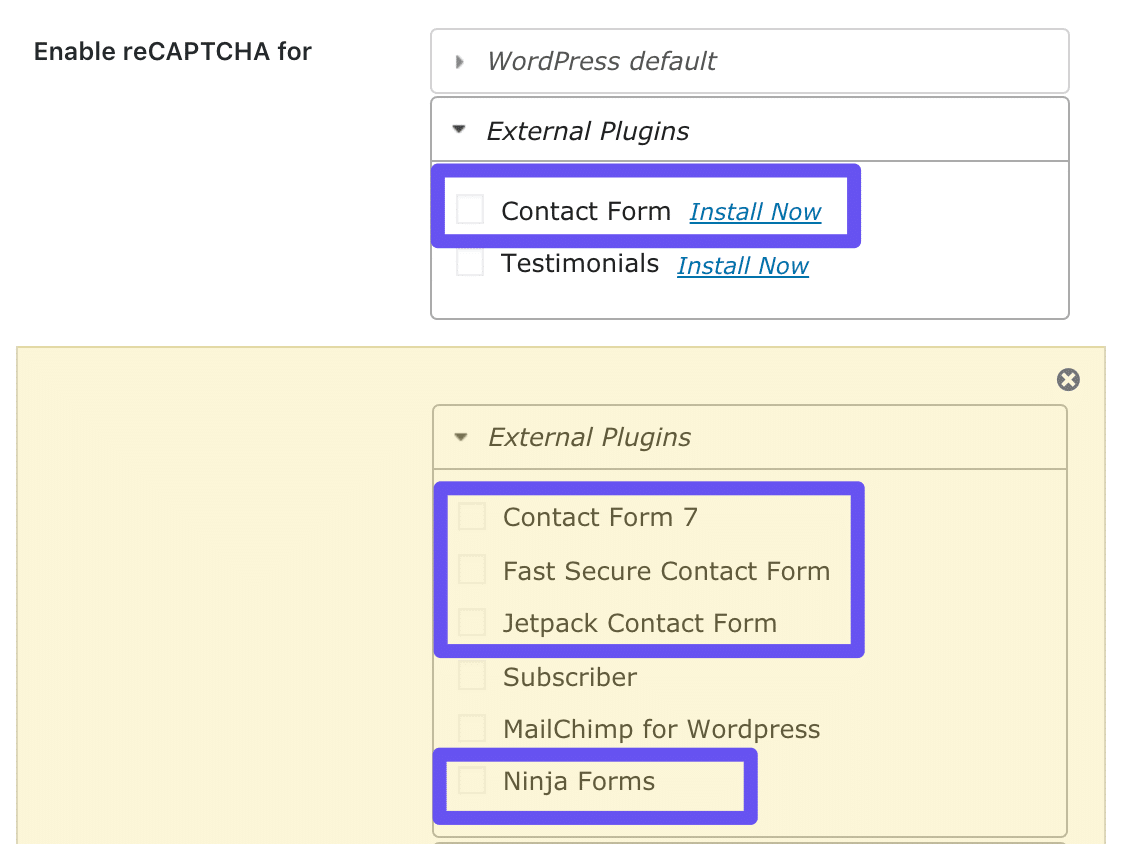1124x844 pixels.
Task: Click the WordPress default header row
Action: coord(601,61)
